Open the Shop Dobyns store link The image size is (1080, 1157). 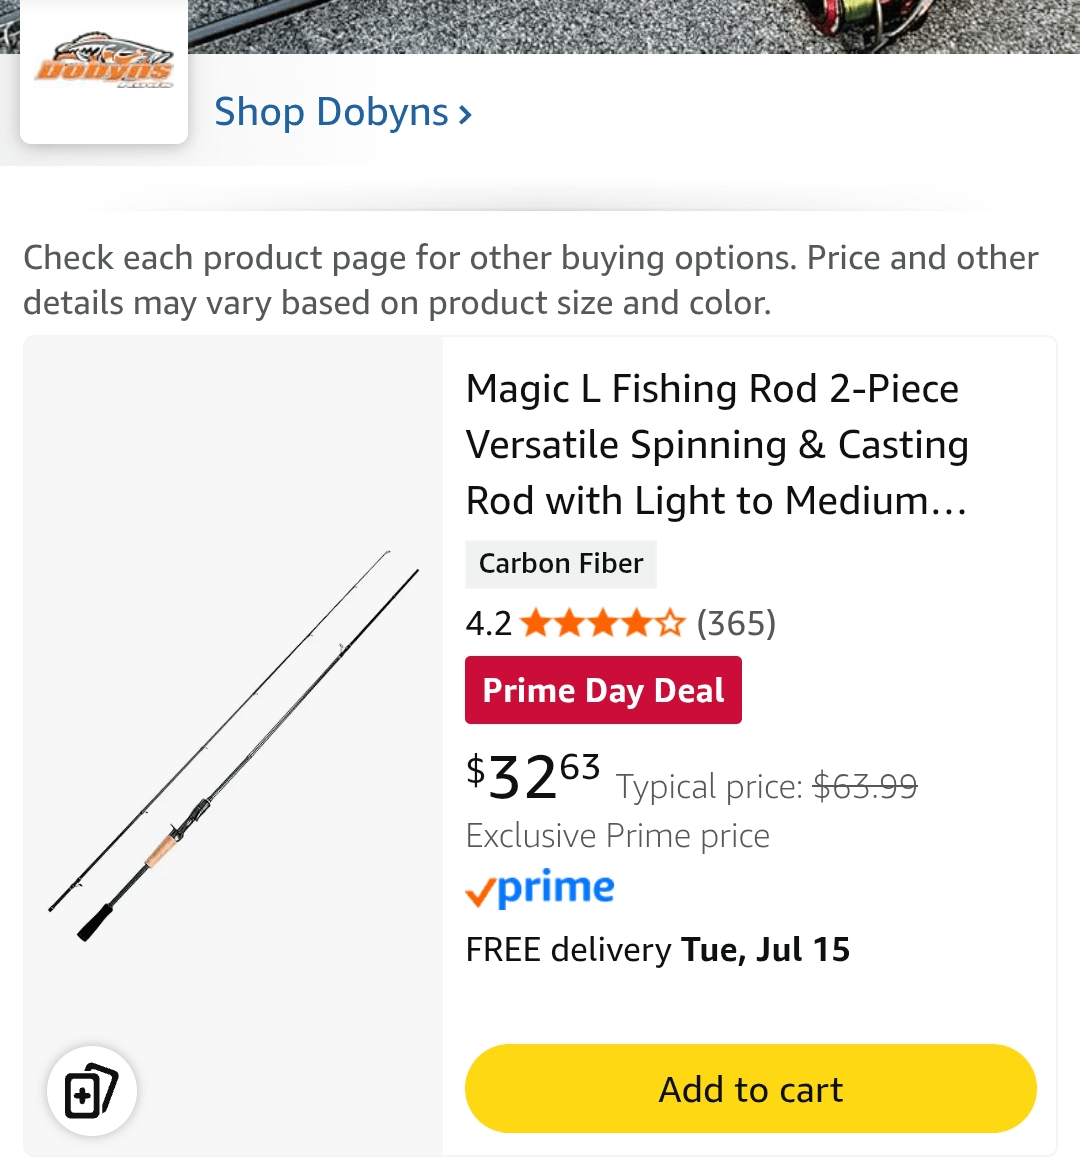tap(331, 112)
